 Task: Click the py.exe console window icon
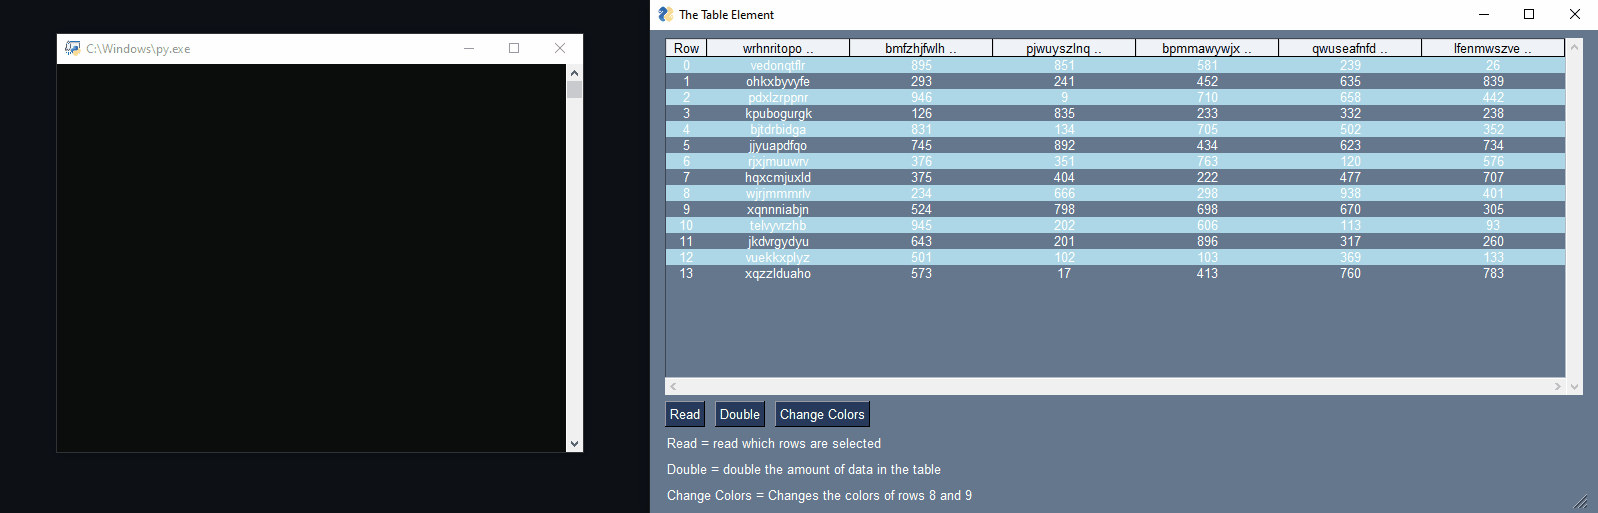72,48
